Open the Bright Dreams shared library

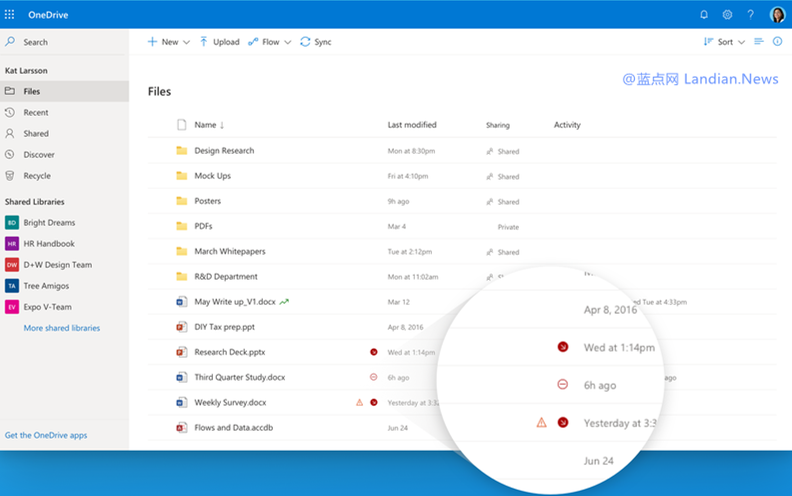pyautogui.click(x=49, y=223)
